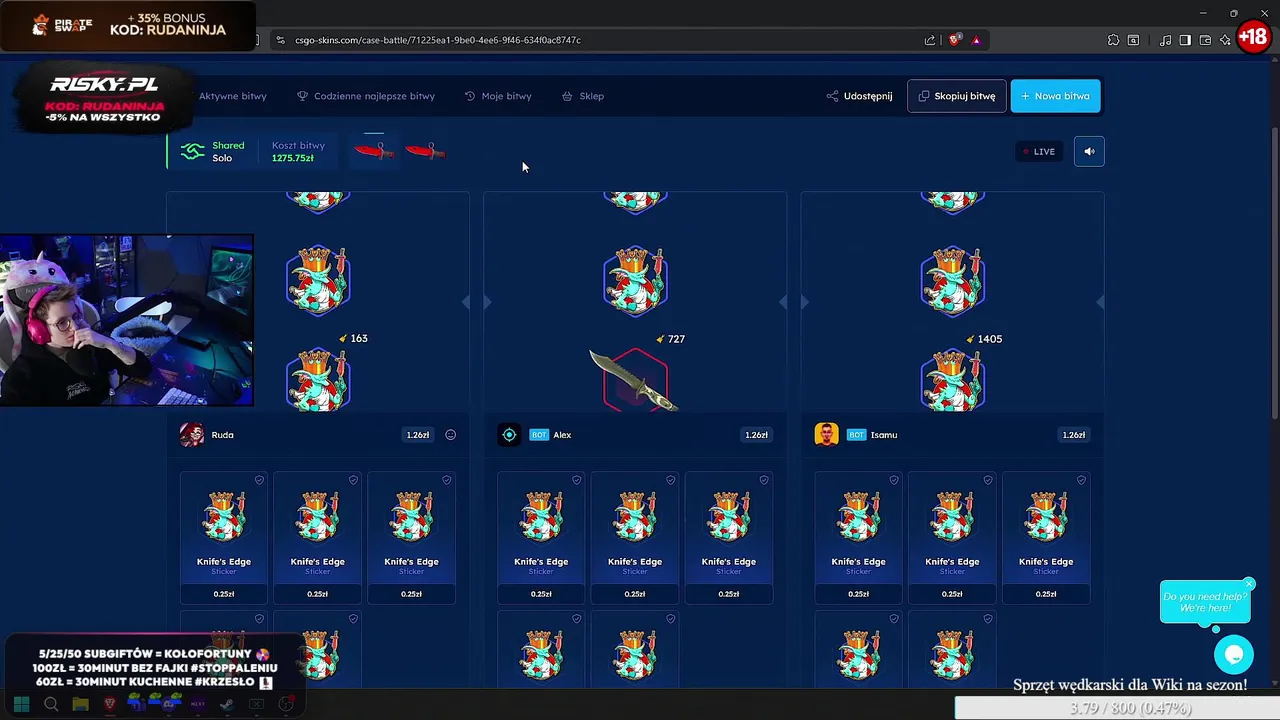Click Alex's bot avatar icon
Image resolution: width=1280 pixels, height=720 pixels.
(509, 434)
